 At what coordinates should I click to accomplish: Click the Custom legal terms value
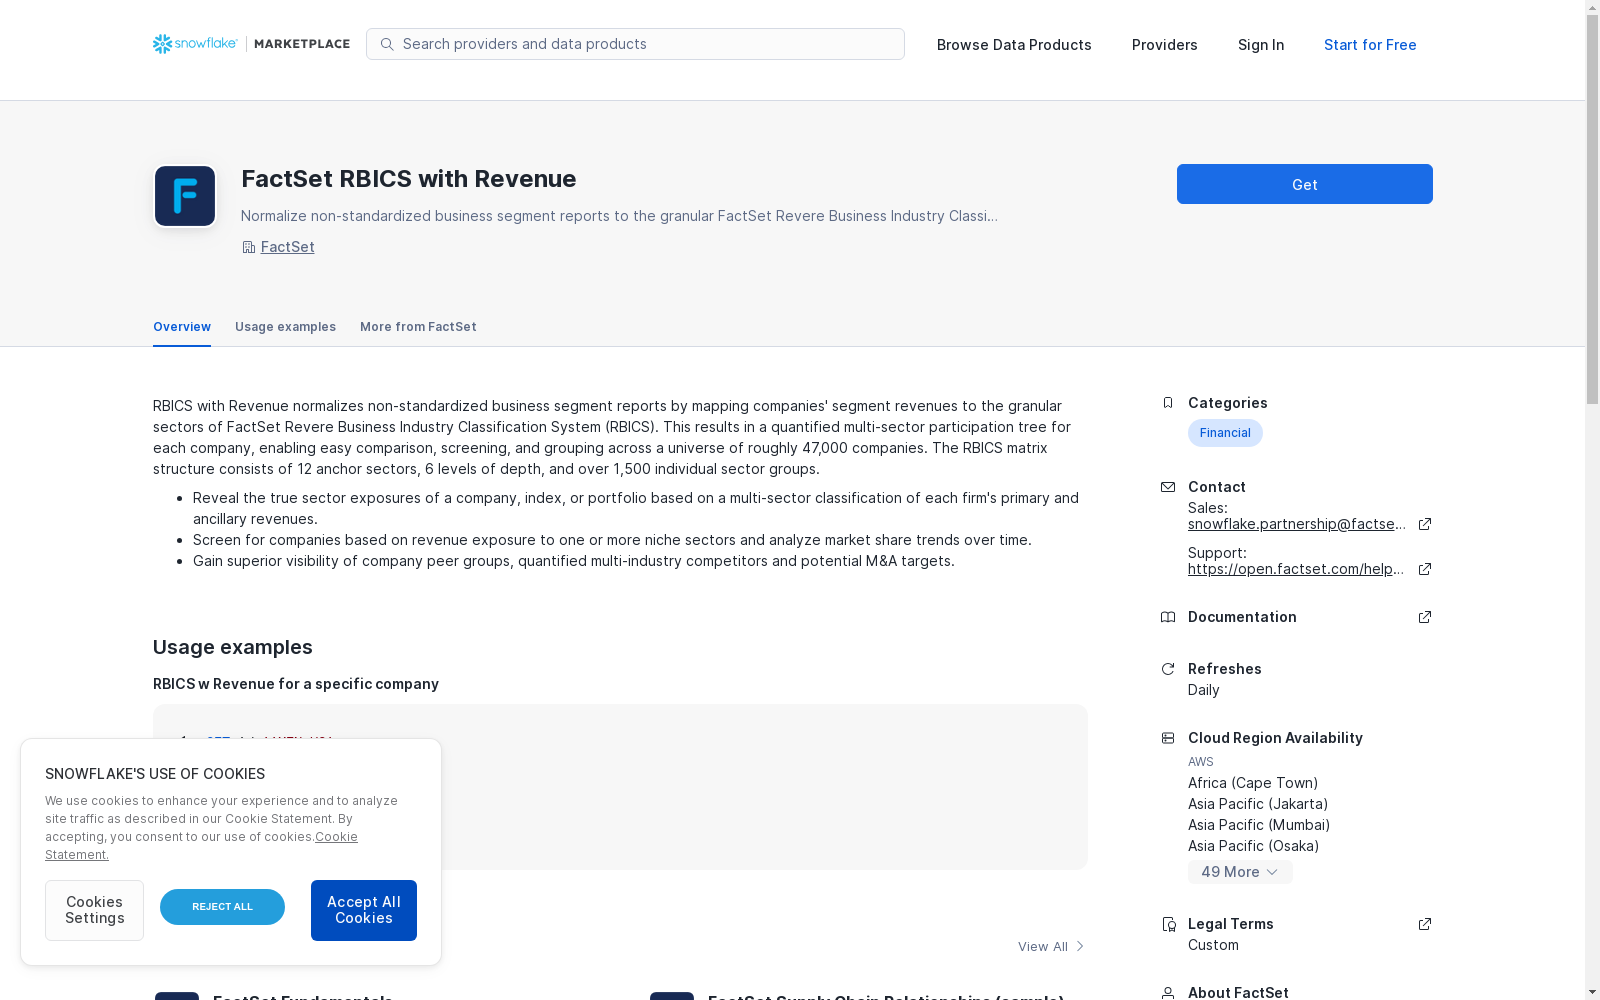1213,945
